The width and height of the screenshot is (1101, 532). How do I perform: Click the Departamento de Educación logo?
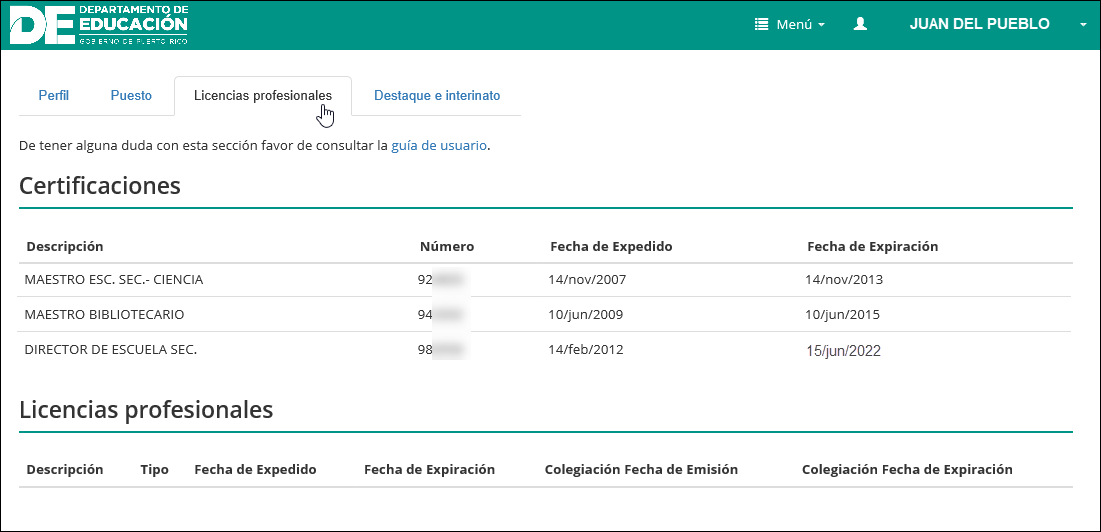point(98,24)
